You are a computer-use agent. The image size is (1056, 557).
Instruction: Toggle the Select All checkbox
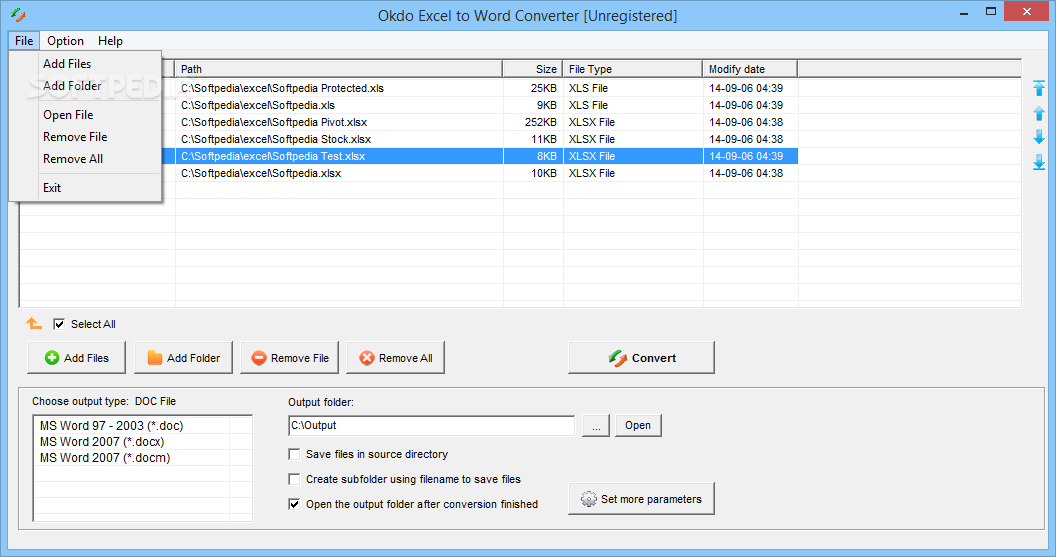coord(59,324)
